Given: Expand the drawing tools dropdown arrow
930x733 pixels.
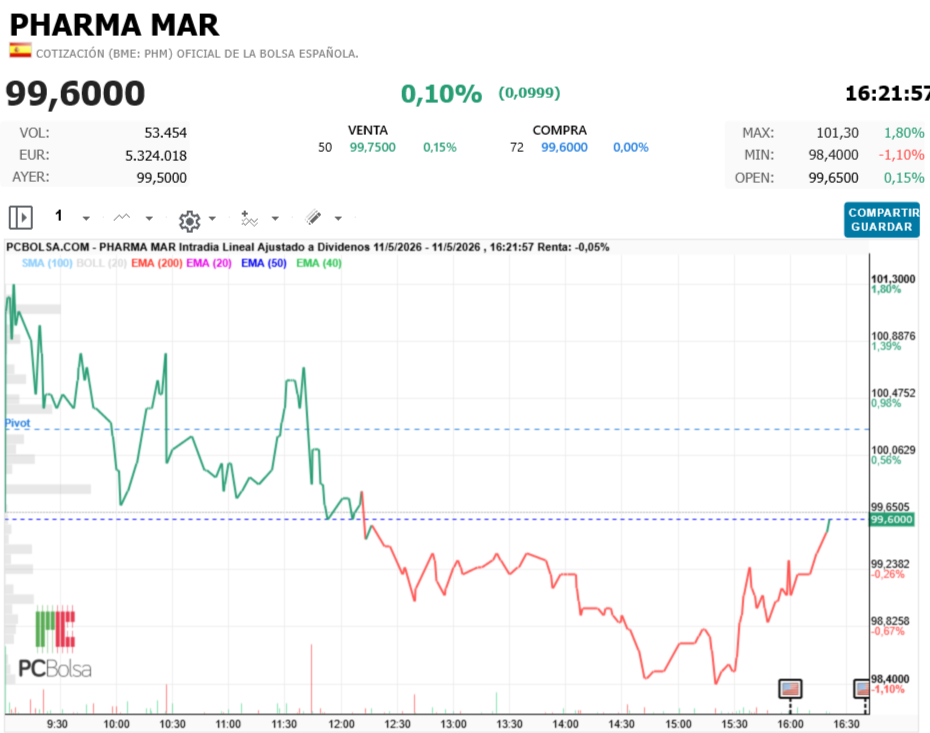Looking at the screenshot, I should 338,218.
